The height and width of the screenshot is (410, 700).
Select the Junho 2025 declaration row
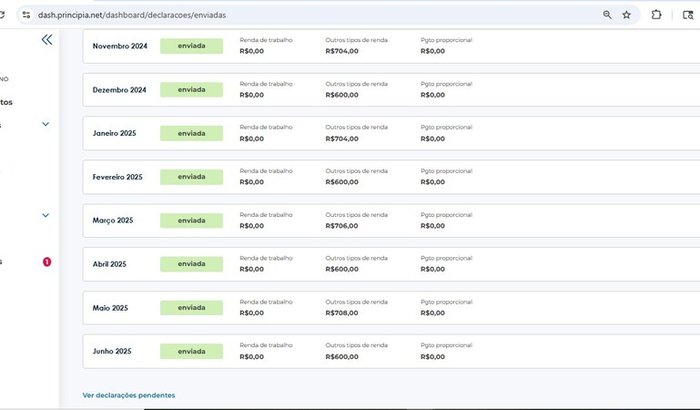(x=391, y=351)
